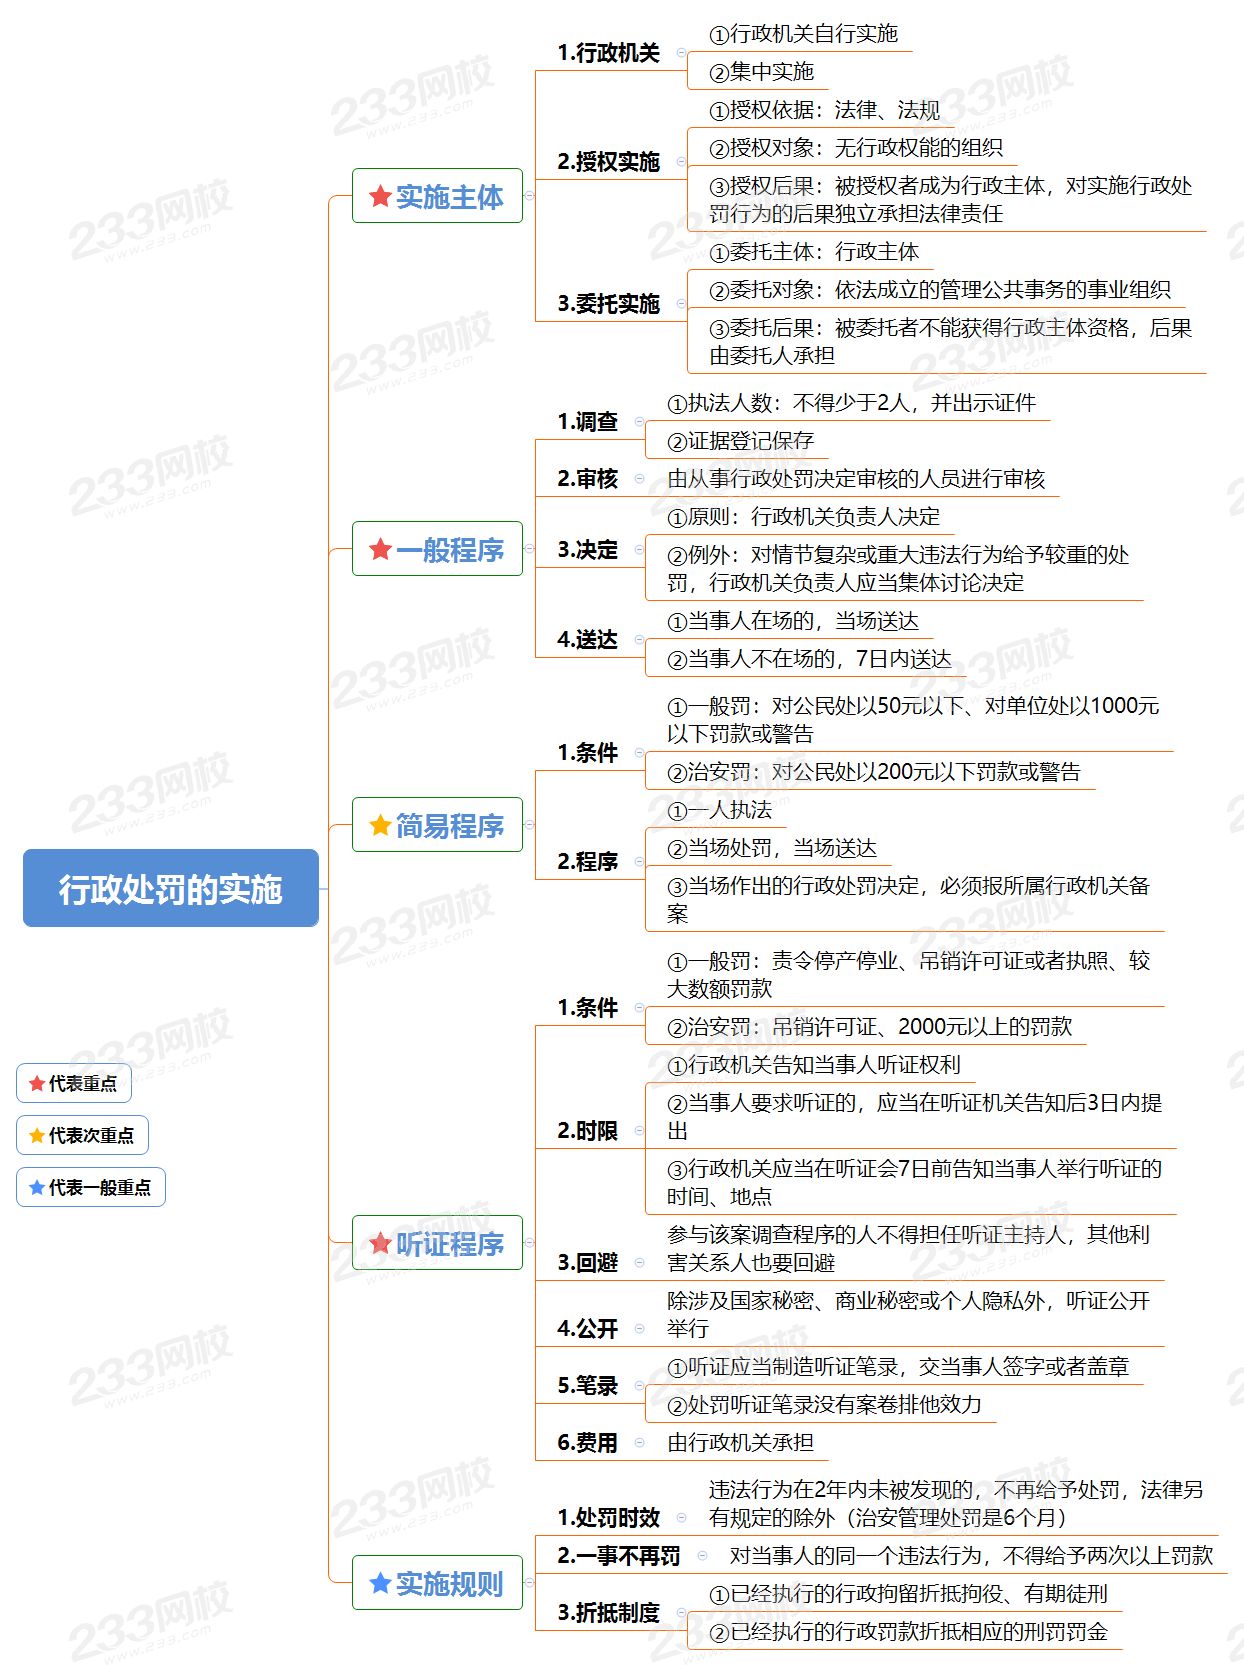The width and height of the screenshot is (1244, 1665).
Task: Click the red star beside 一般程序
Action: (x=380, y=549)
